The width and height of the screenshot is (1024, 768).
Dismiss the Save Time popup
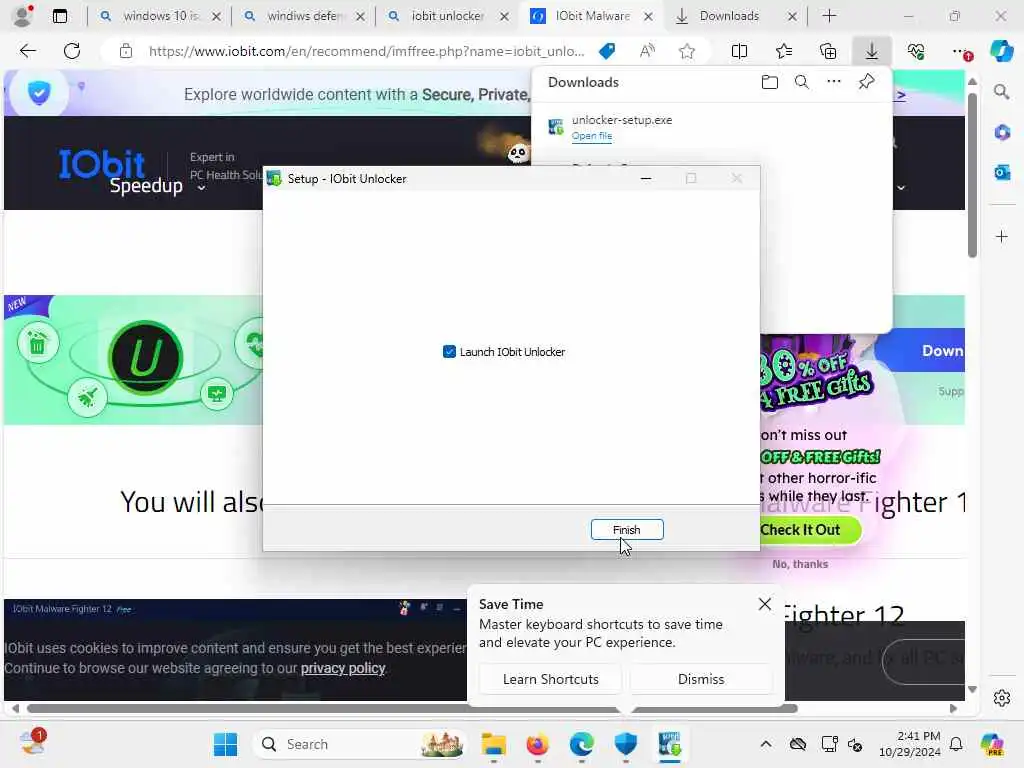(701, 679)
